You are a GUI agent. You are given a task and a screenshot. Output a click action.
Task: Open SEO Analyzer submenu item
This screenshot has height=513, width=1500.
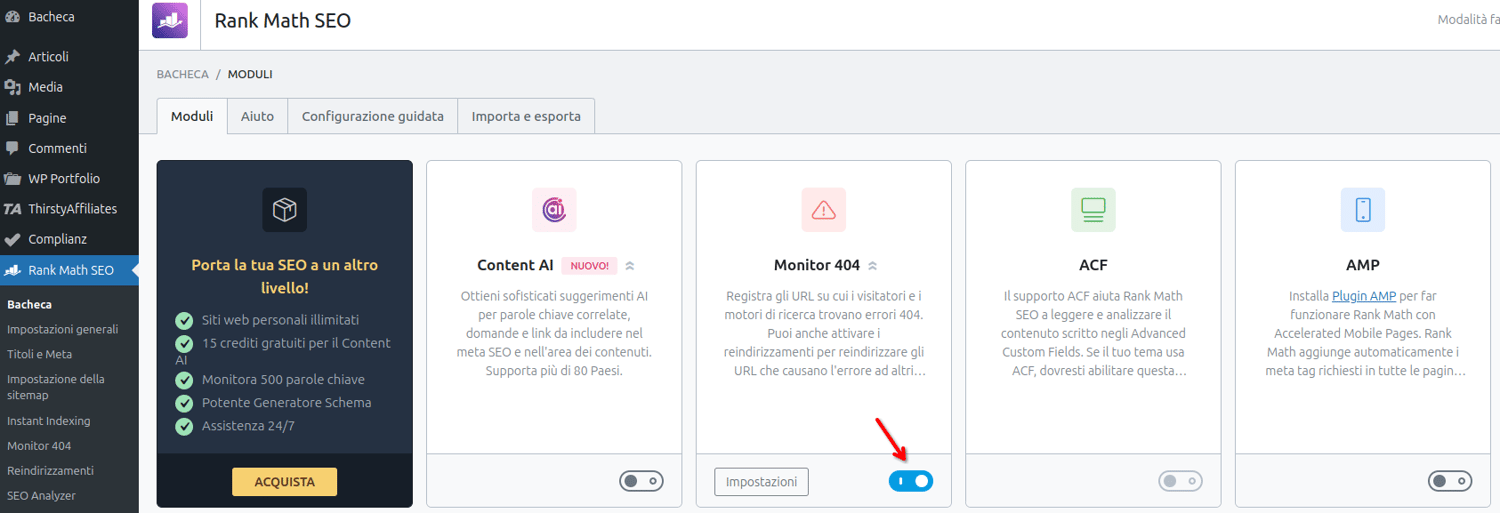click(41, 496)
